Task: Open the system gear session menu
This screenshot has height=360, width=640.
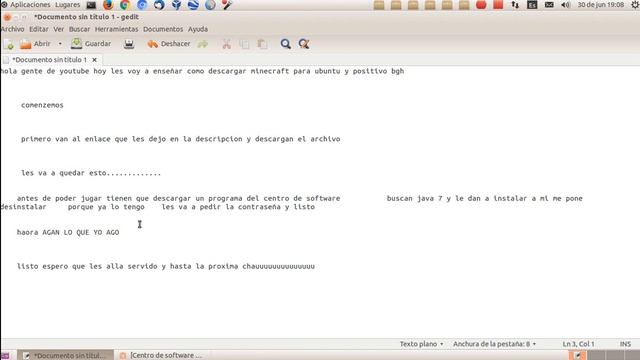Action: click(635, 5)
